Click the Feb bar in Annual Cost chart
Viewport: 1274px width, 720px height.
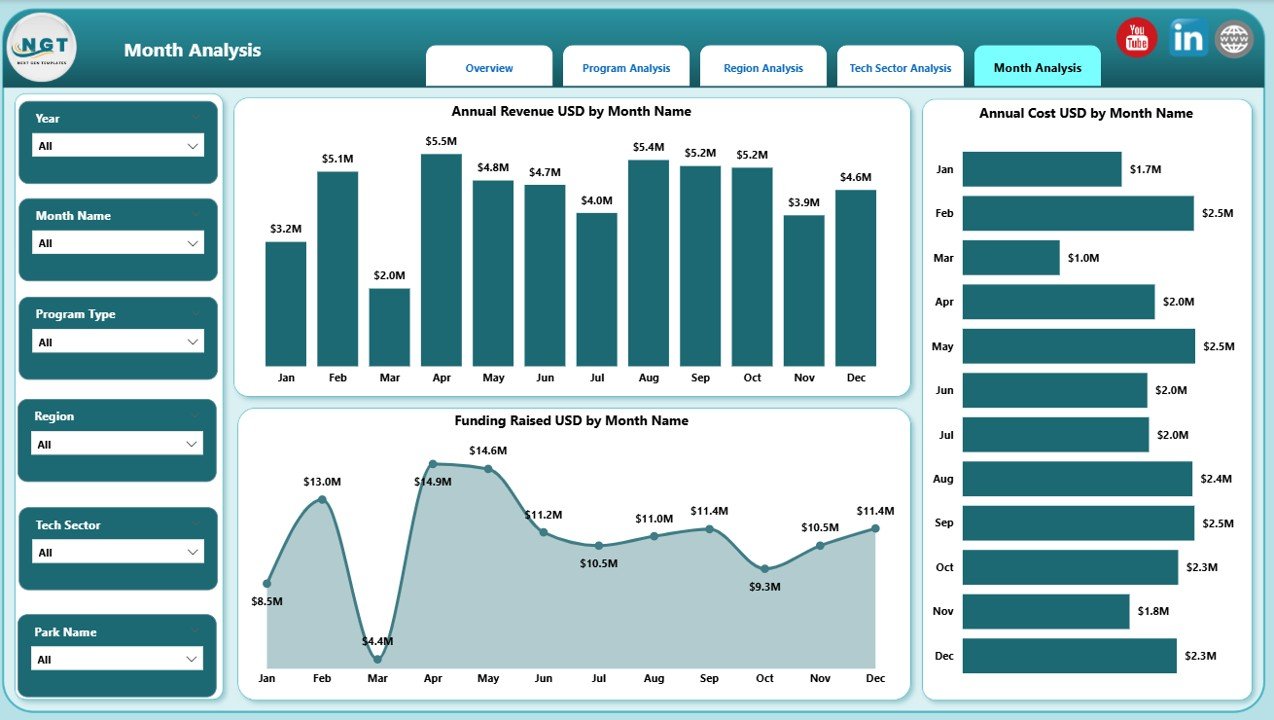(1077, 213)
